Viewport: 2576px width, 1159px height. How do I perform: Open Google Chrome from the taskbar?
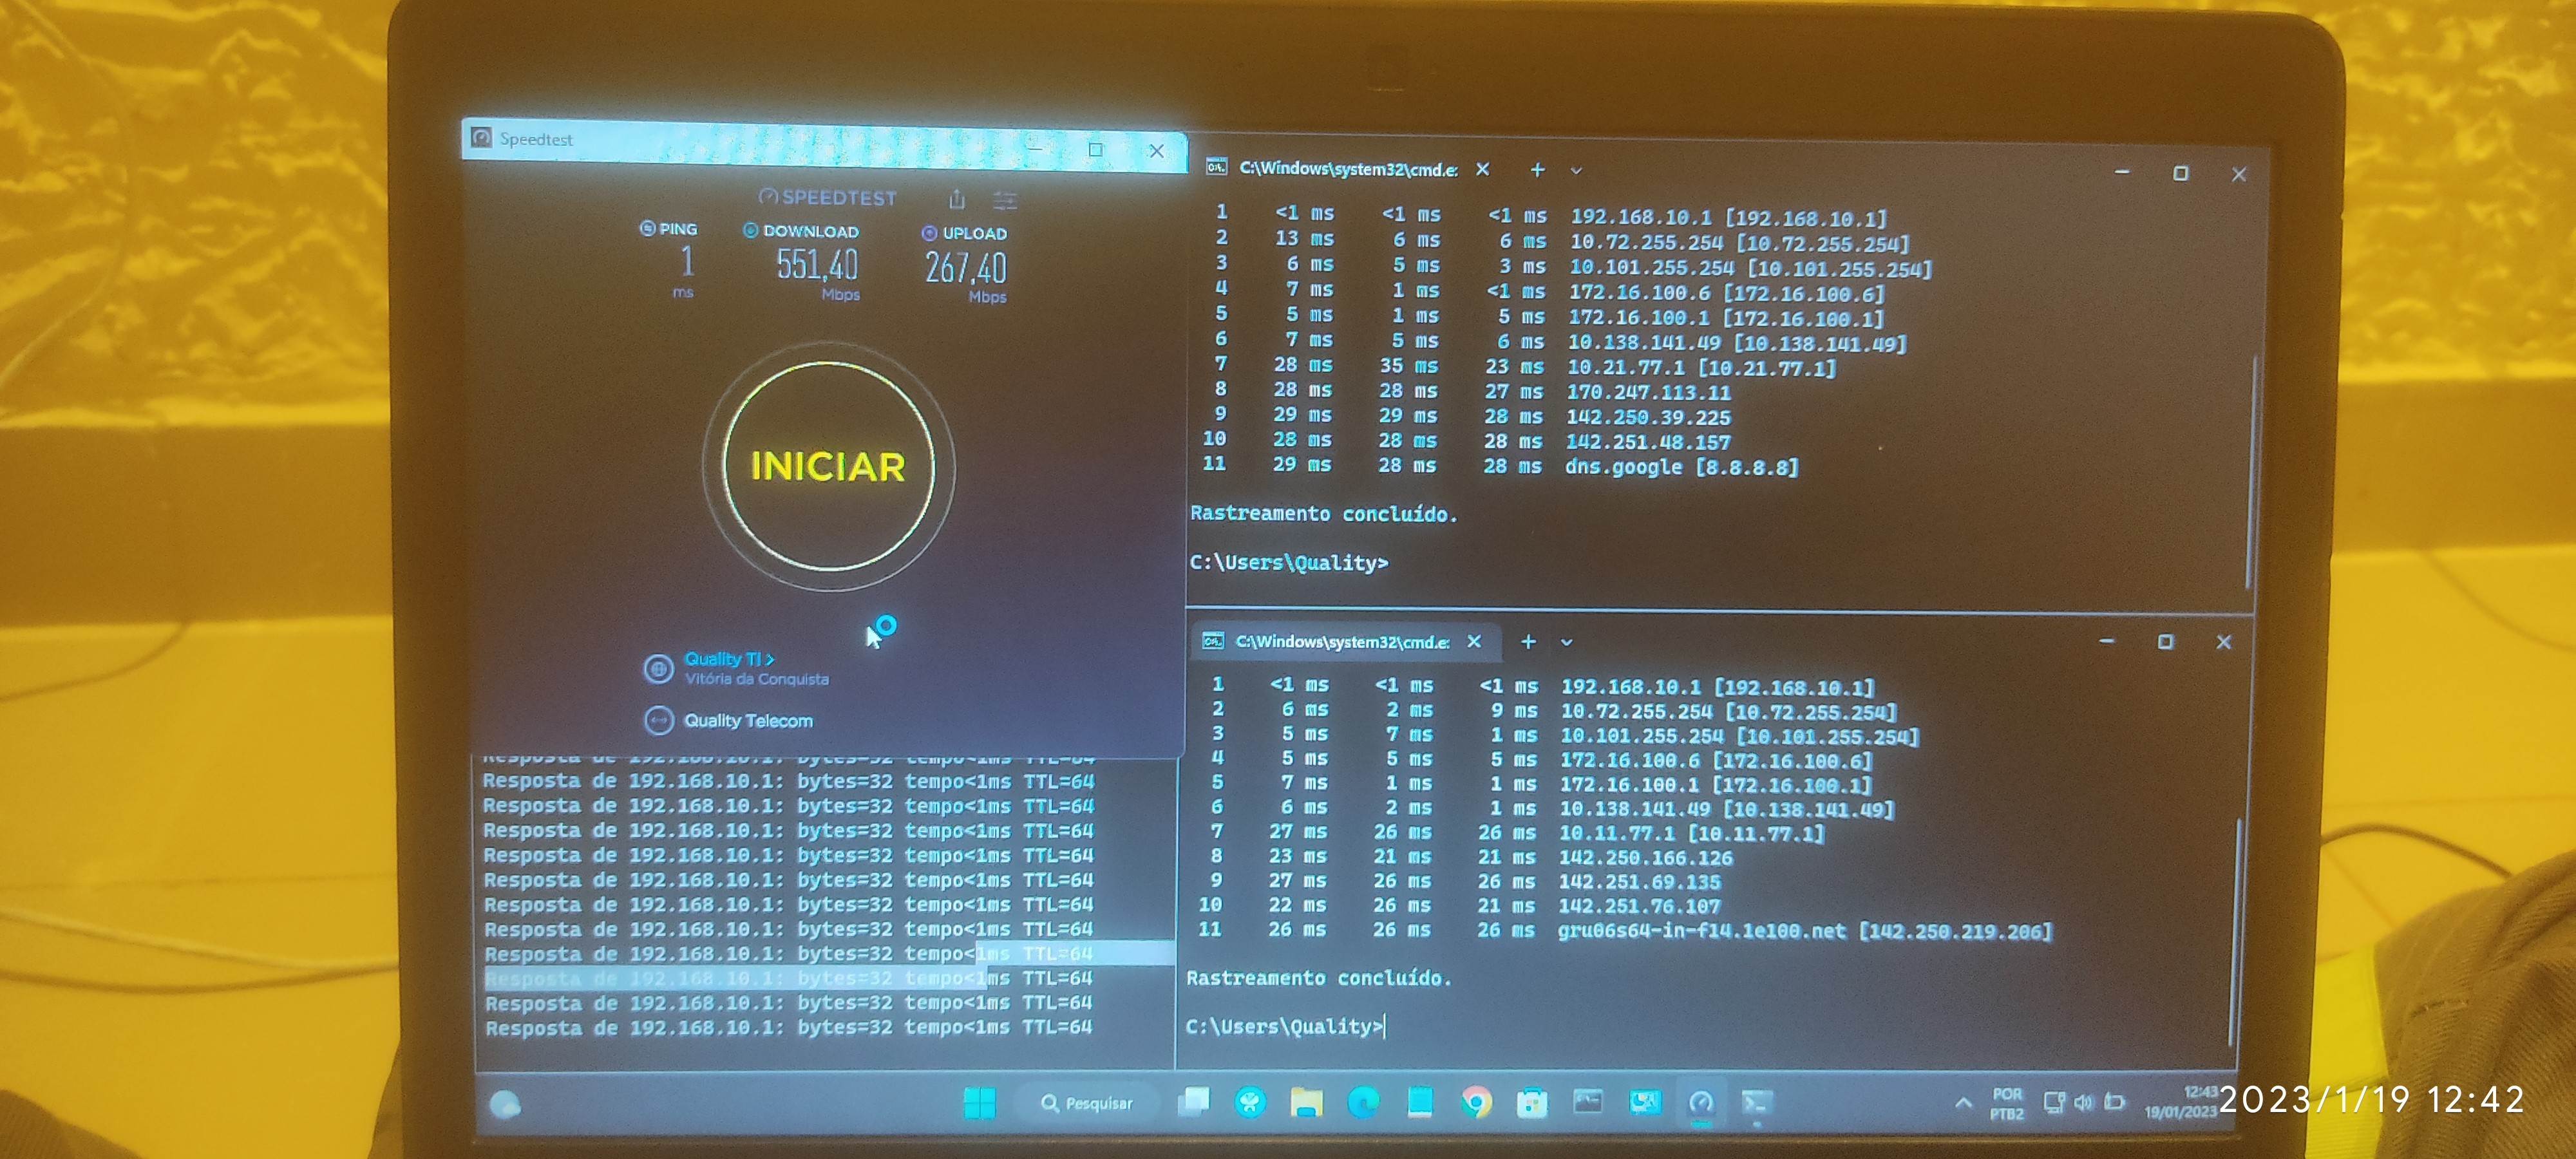(x=1476, y=1103)
